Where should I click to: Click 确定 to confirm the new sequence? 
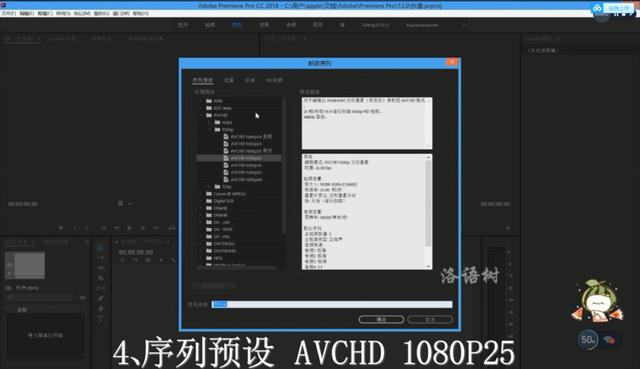tap(381, 320)
